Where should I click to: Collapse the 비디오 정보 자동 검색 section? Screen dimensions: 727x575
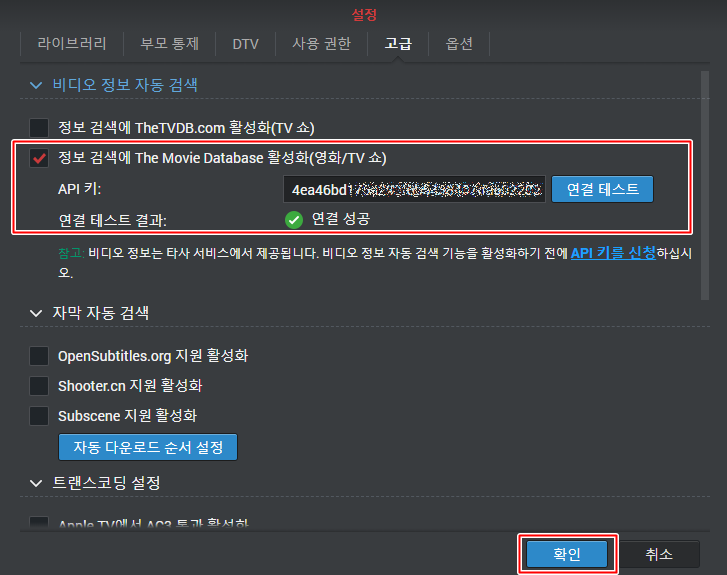[x=36, y=85]
